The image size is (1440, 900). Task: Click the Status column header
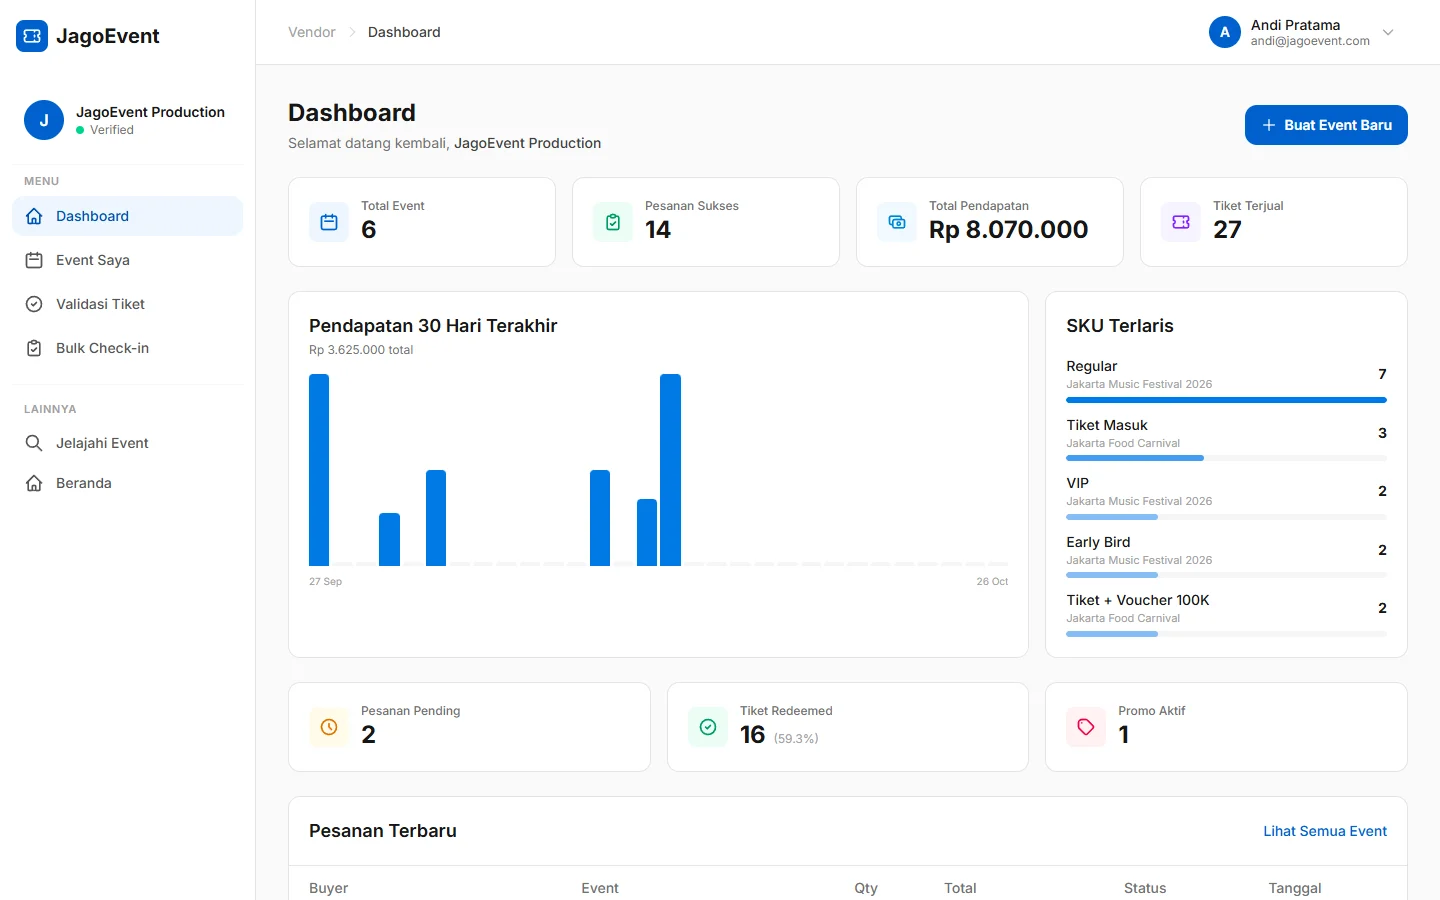point(1145,888)
